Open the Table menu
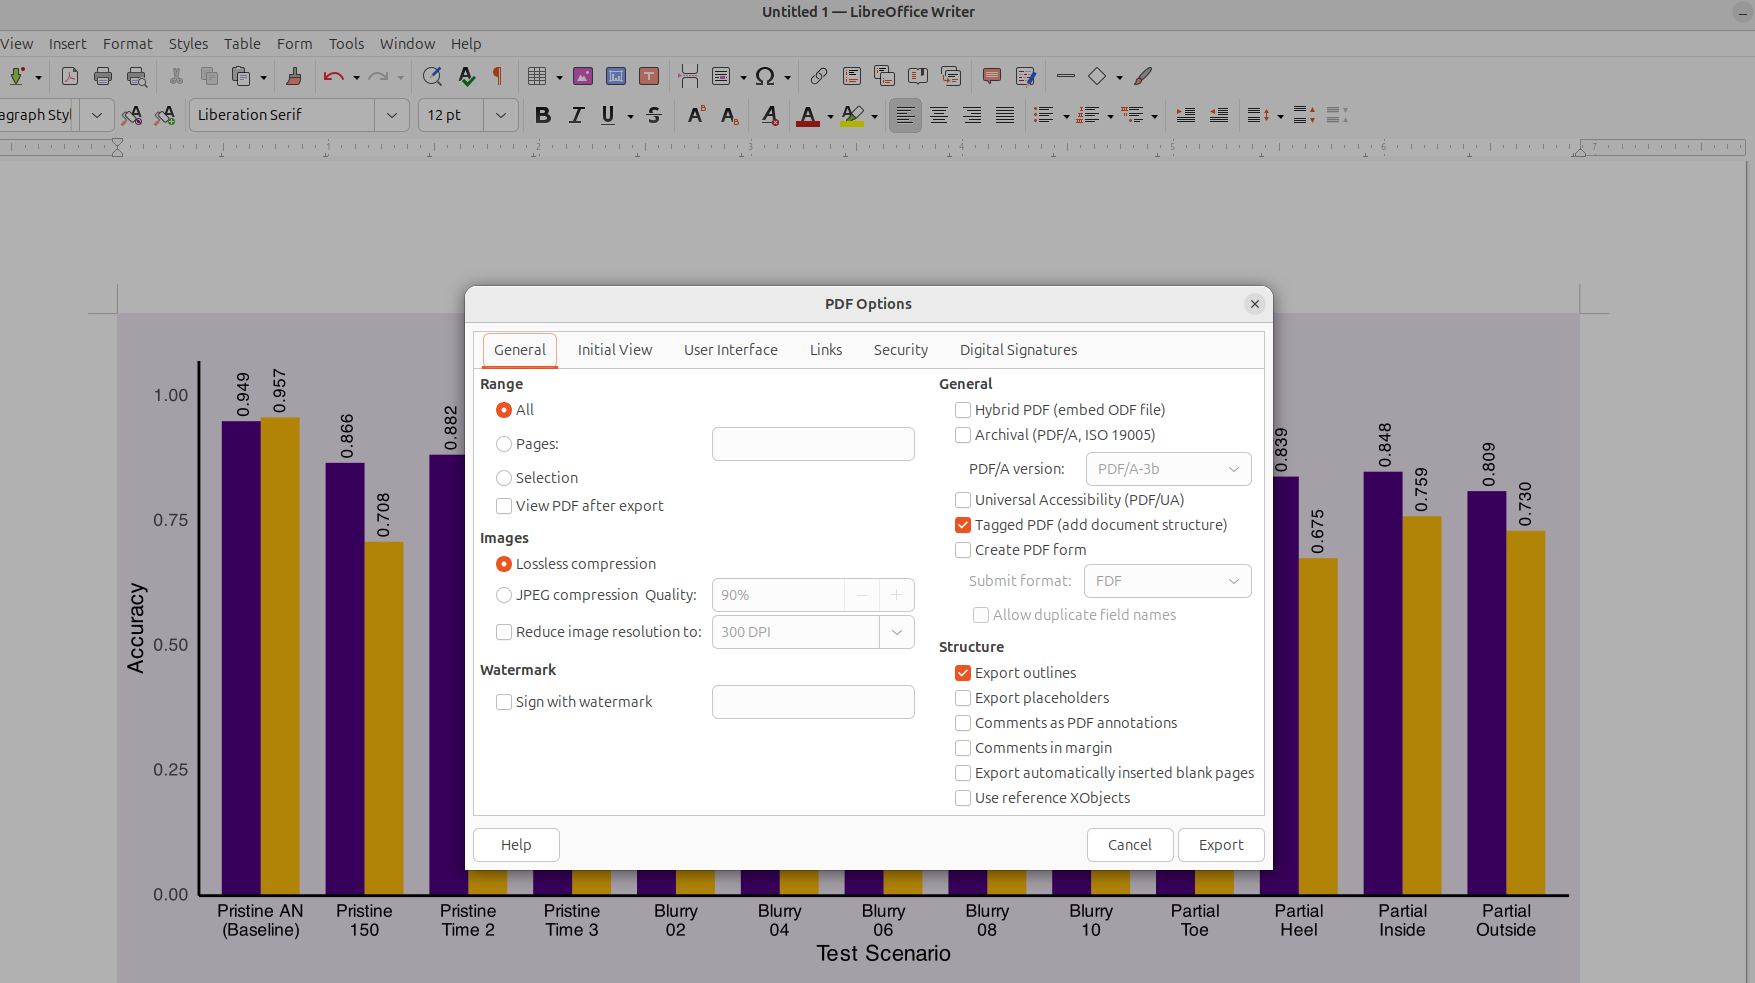 tap(242, 44)
